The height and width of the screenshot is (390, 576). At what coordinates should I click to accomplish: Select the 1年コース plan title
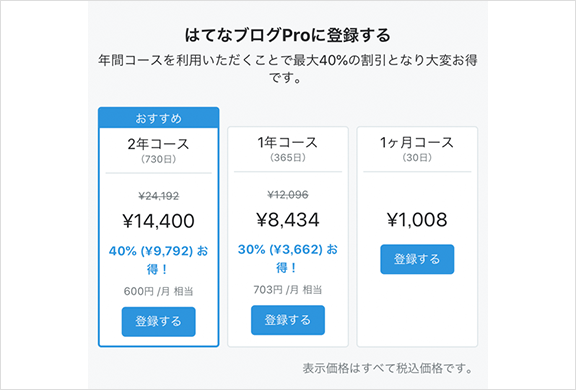[288, 142]
